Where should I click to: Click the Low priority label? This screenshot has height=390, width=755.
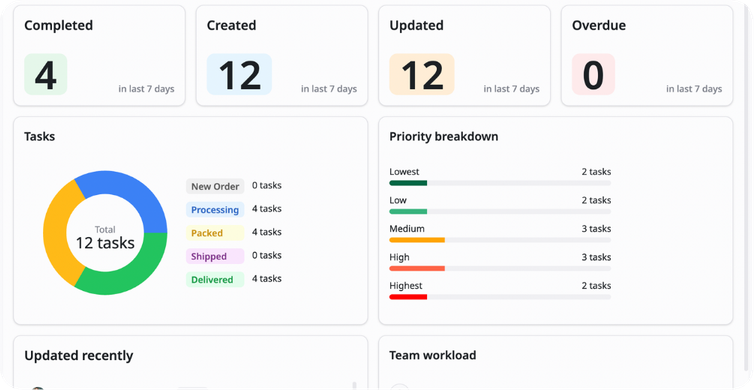pos(398,200)
